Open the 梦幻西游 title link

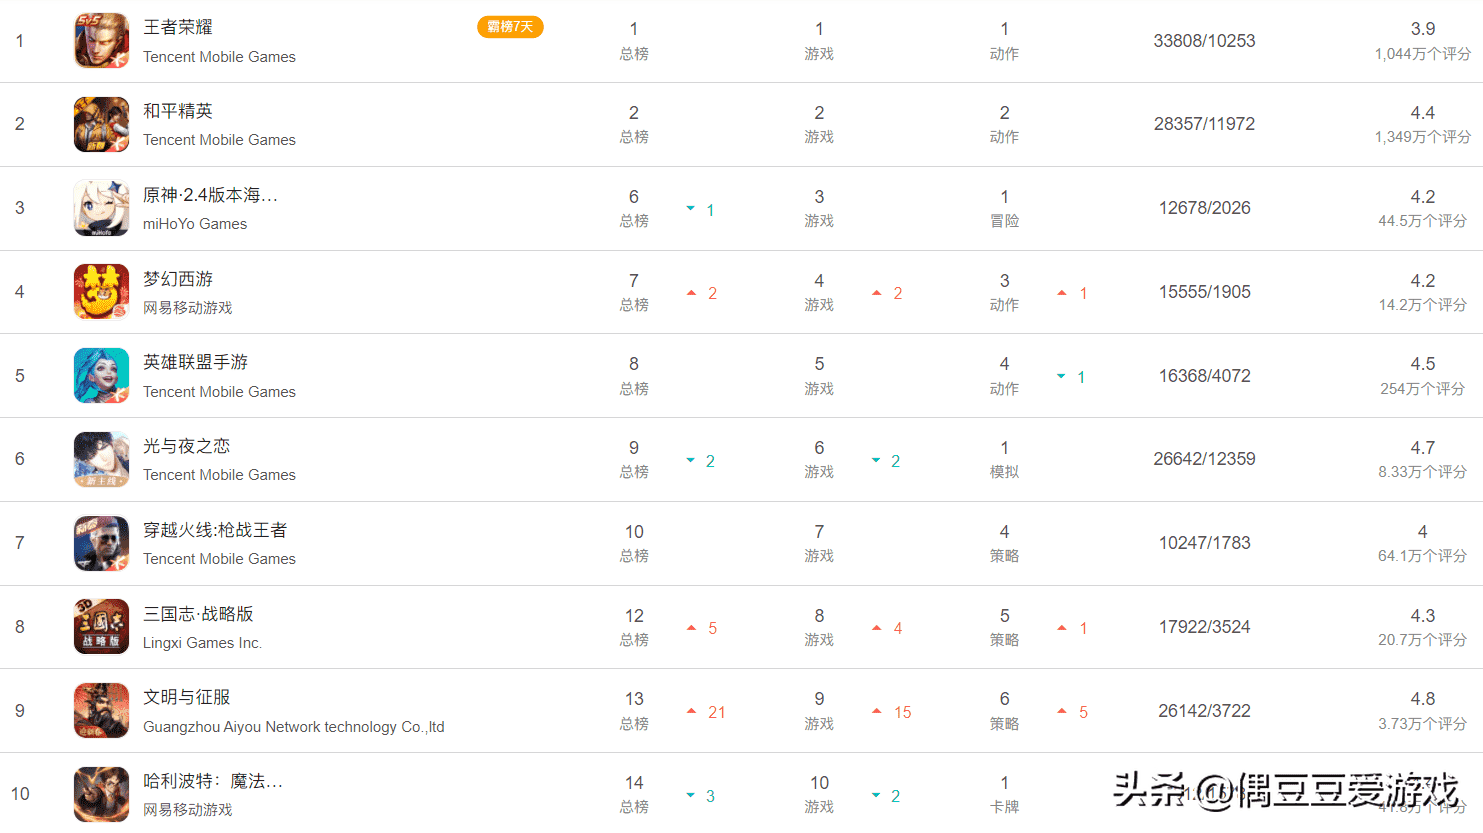pos(178,279)
